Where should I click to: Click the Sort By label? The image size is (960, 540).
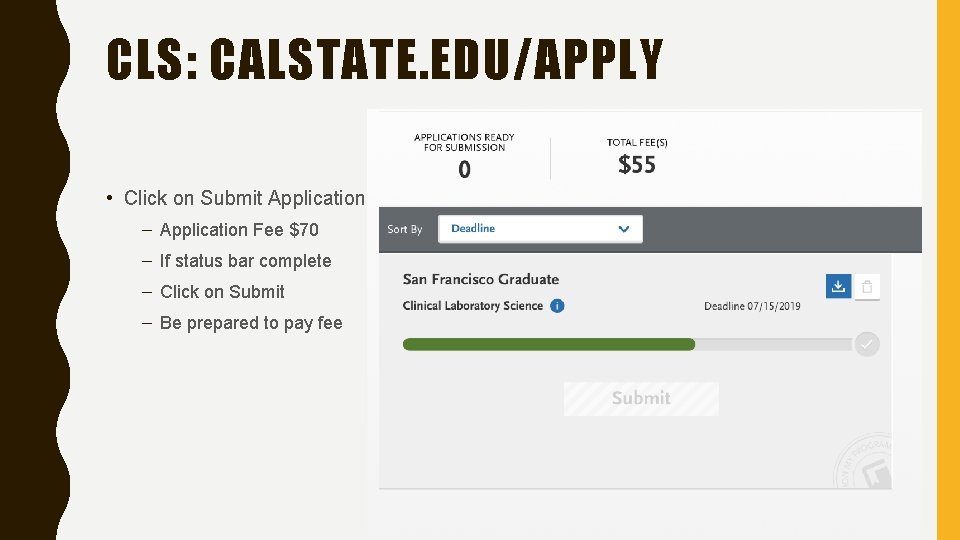pos(405,229)
